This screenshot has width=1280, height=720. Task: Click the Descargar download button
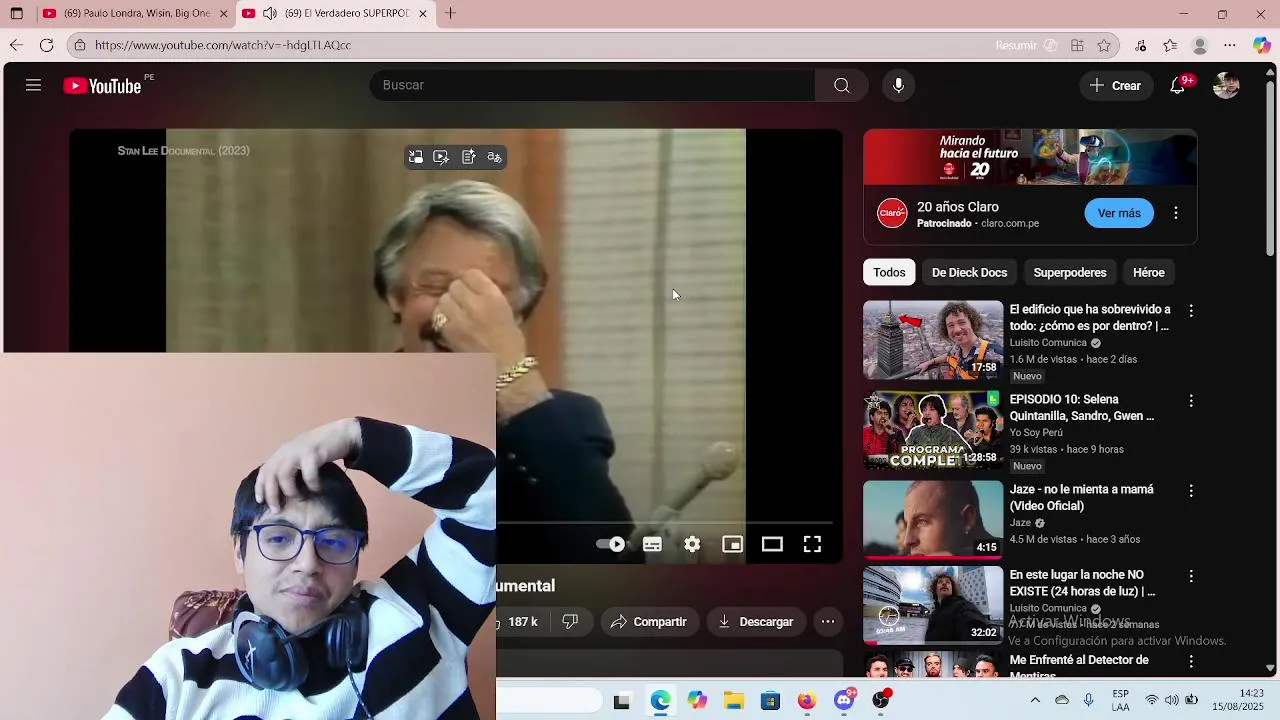[756, 622]
